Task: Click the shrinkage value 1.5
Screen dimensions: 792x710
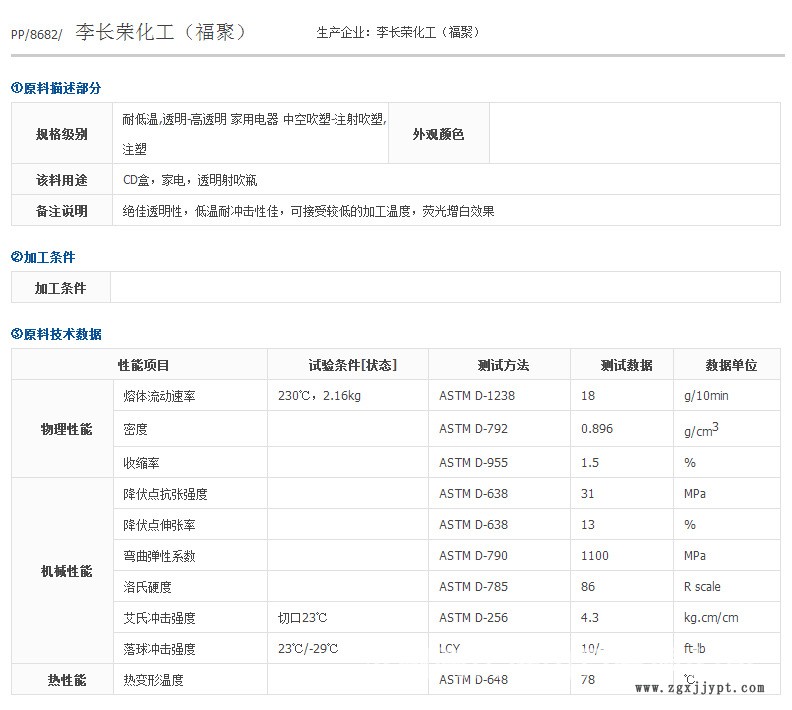Action: point(589,463)
